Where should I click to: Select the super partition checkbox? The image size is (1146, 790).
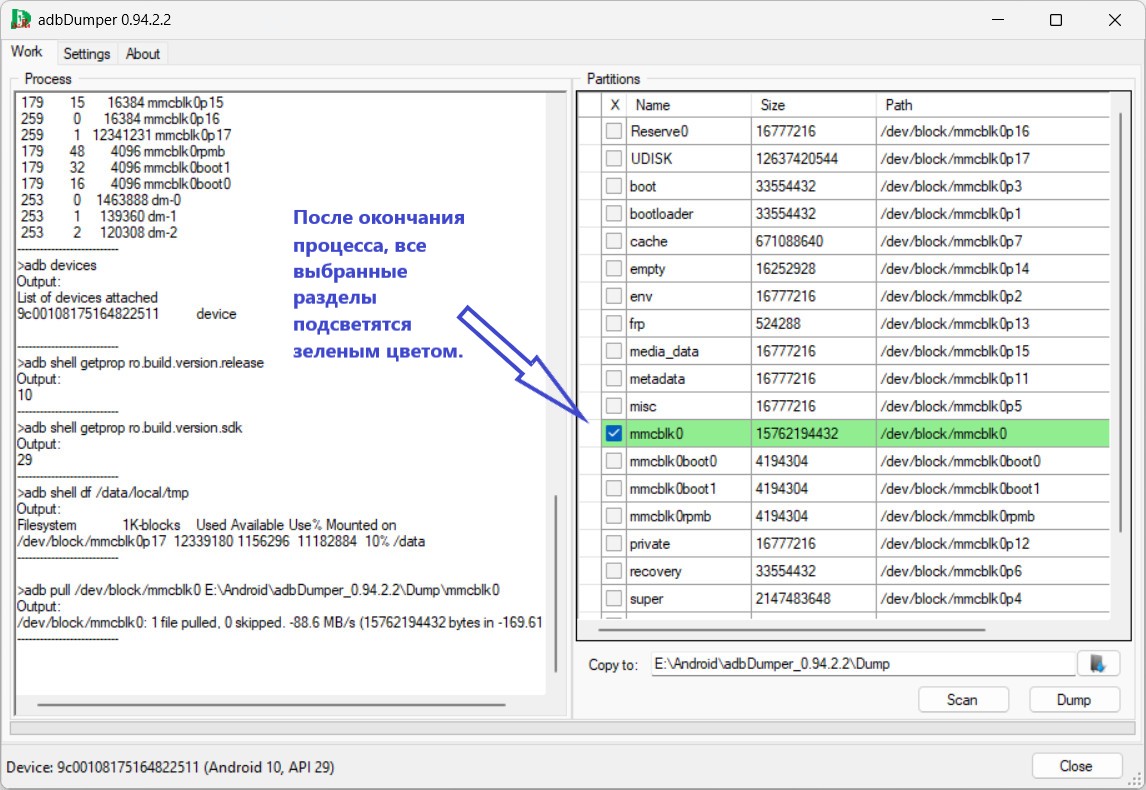pos(614,599)
